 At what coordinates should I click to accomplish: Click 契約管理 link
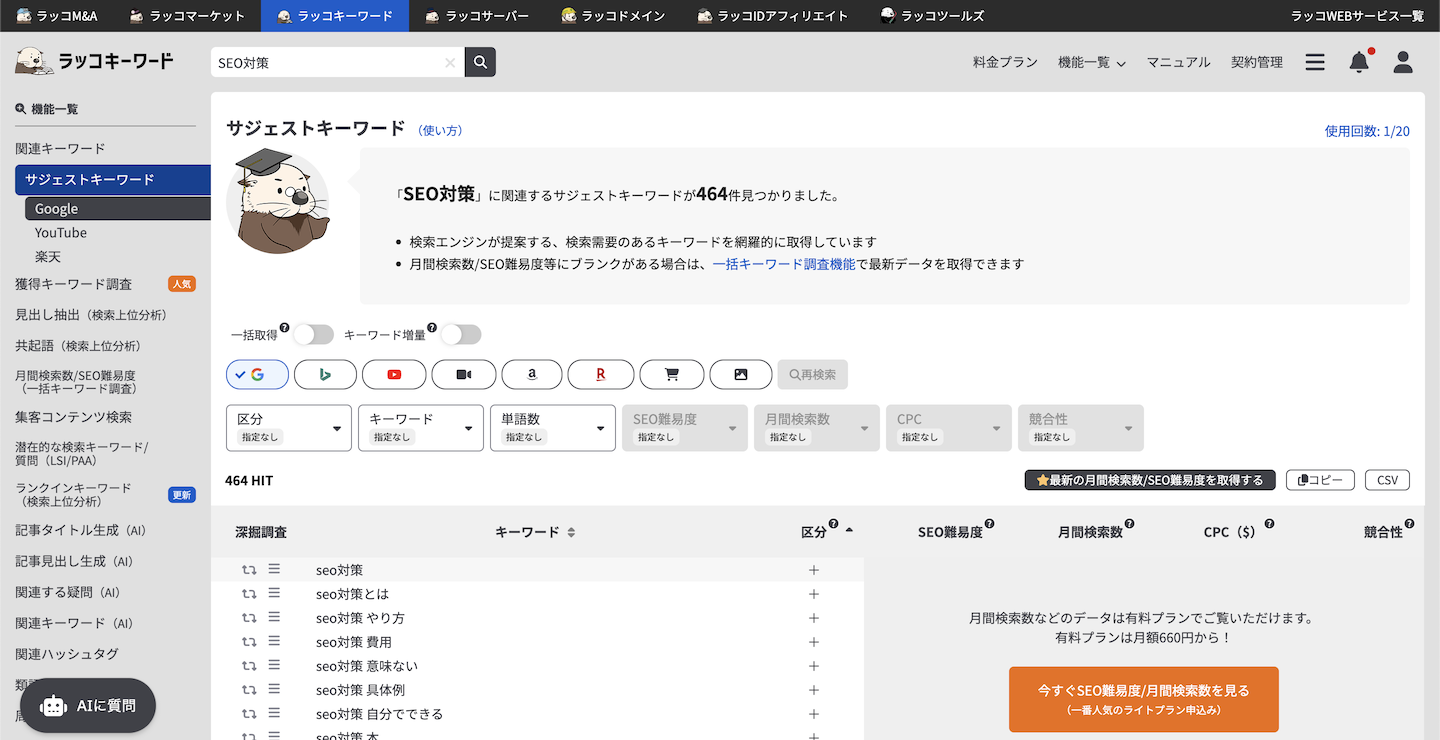coord(1257,62)
